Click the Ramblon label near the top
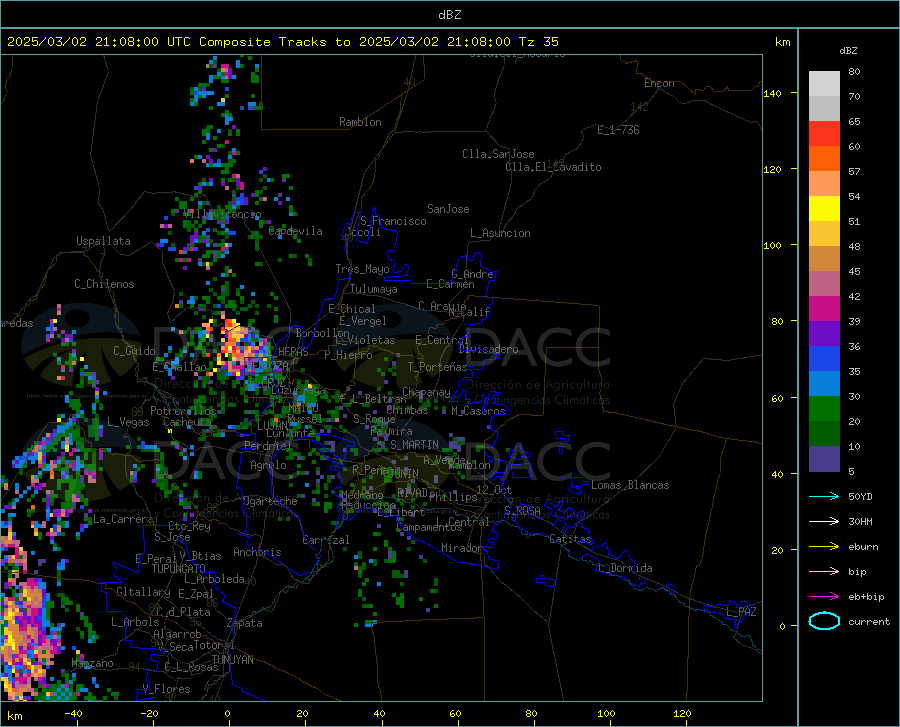Screen dimensions: 900x727 tap(360, 122)
